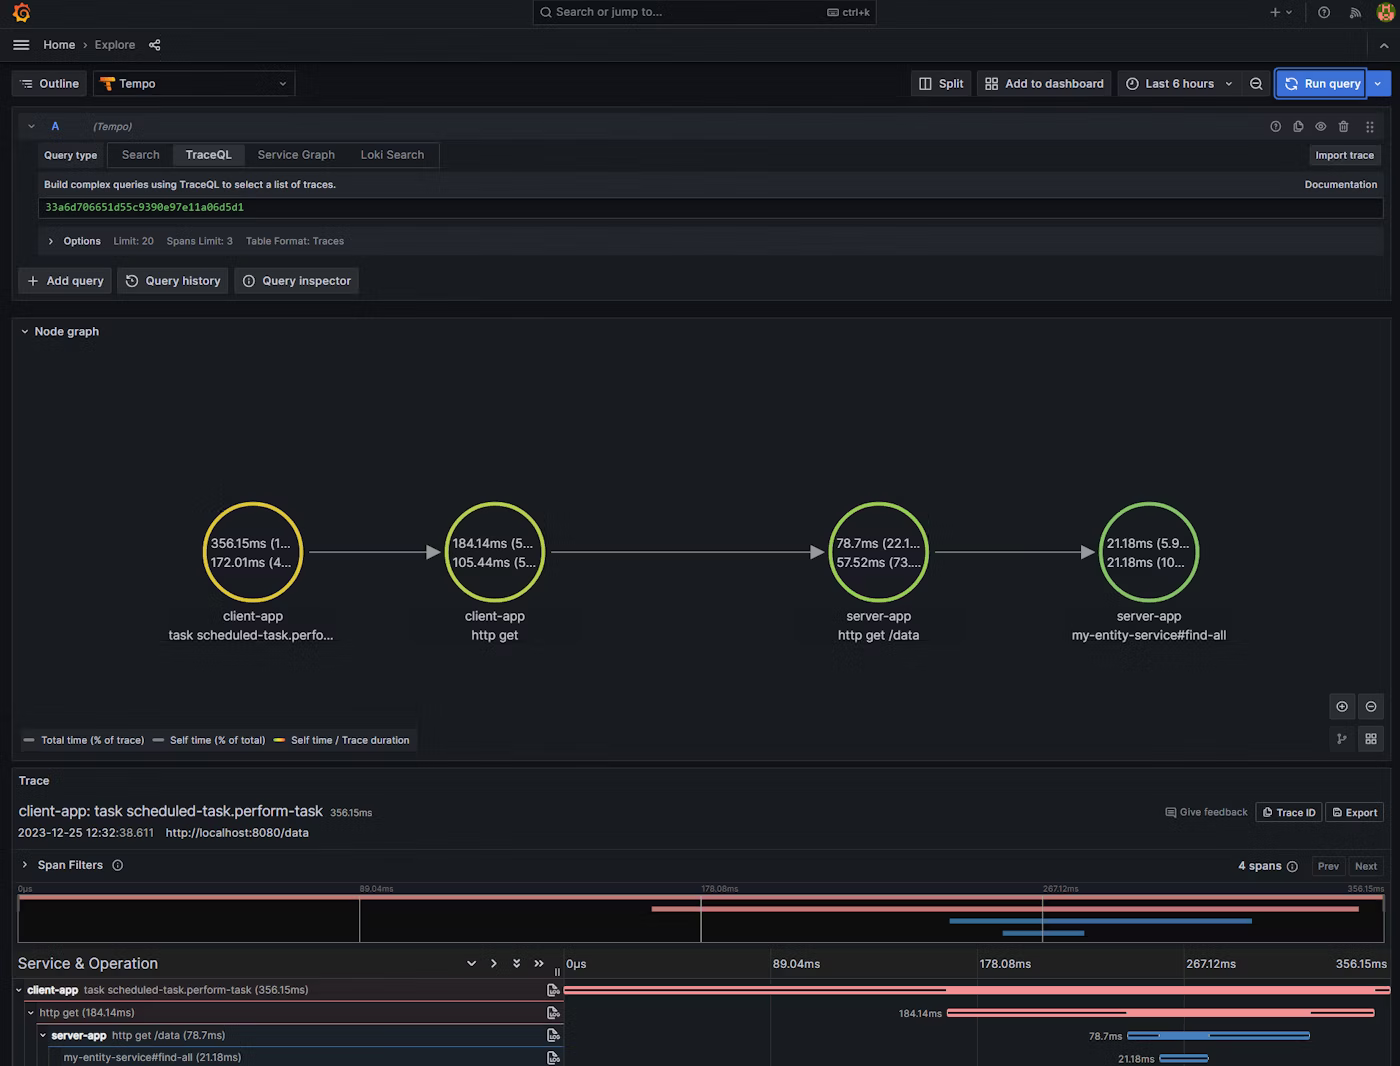Open the Tempo data source dropdown

coord(194,84)
